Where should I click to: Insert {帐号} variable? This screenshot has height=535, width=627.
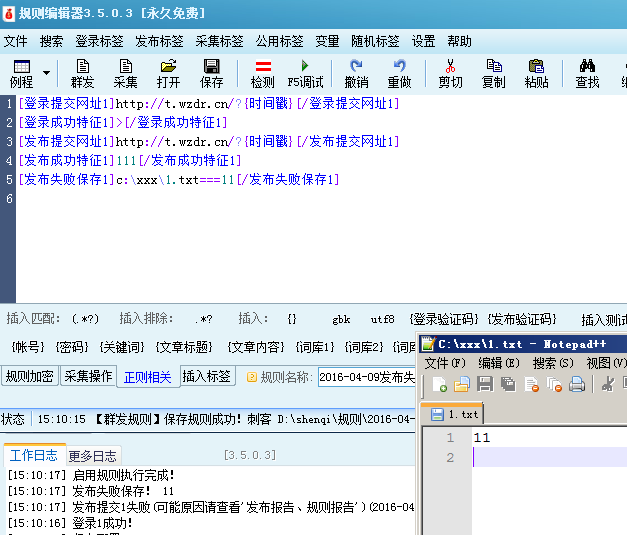pos(28,347)
